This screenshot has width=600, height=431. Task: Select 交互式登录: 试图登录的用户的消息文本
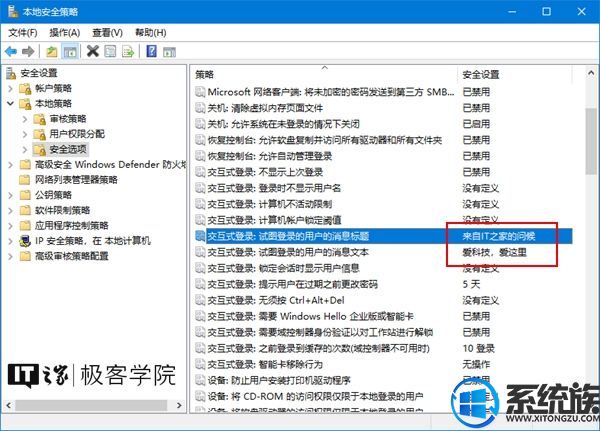point(383,252)
